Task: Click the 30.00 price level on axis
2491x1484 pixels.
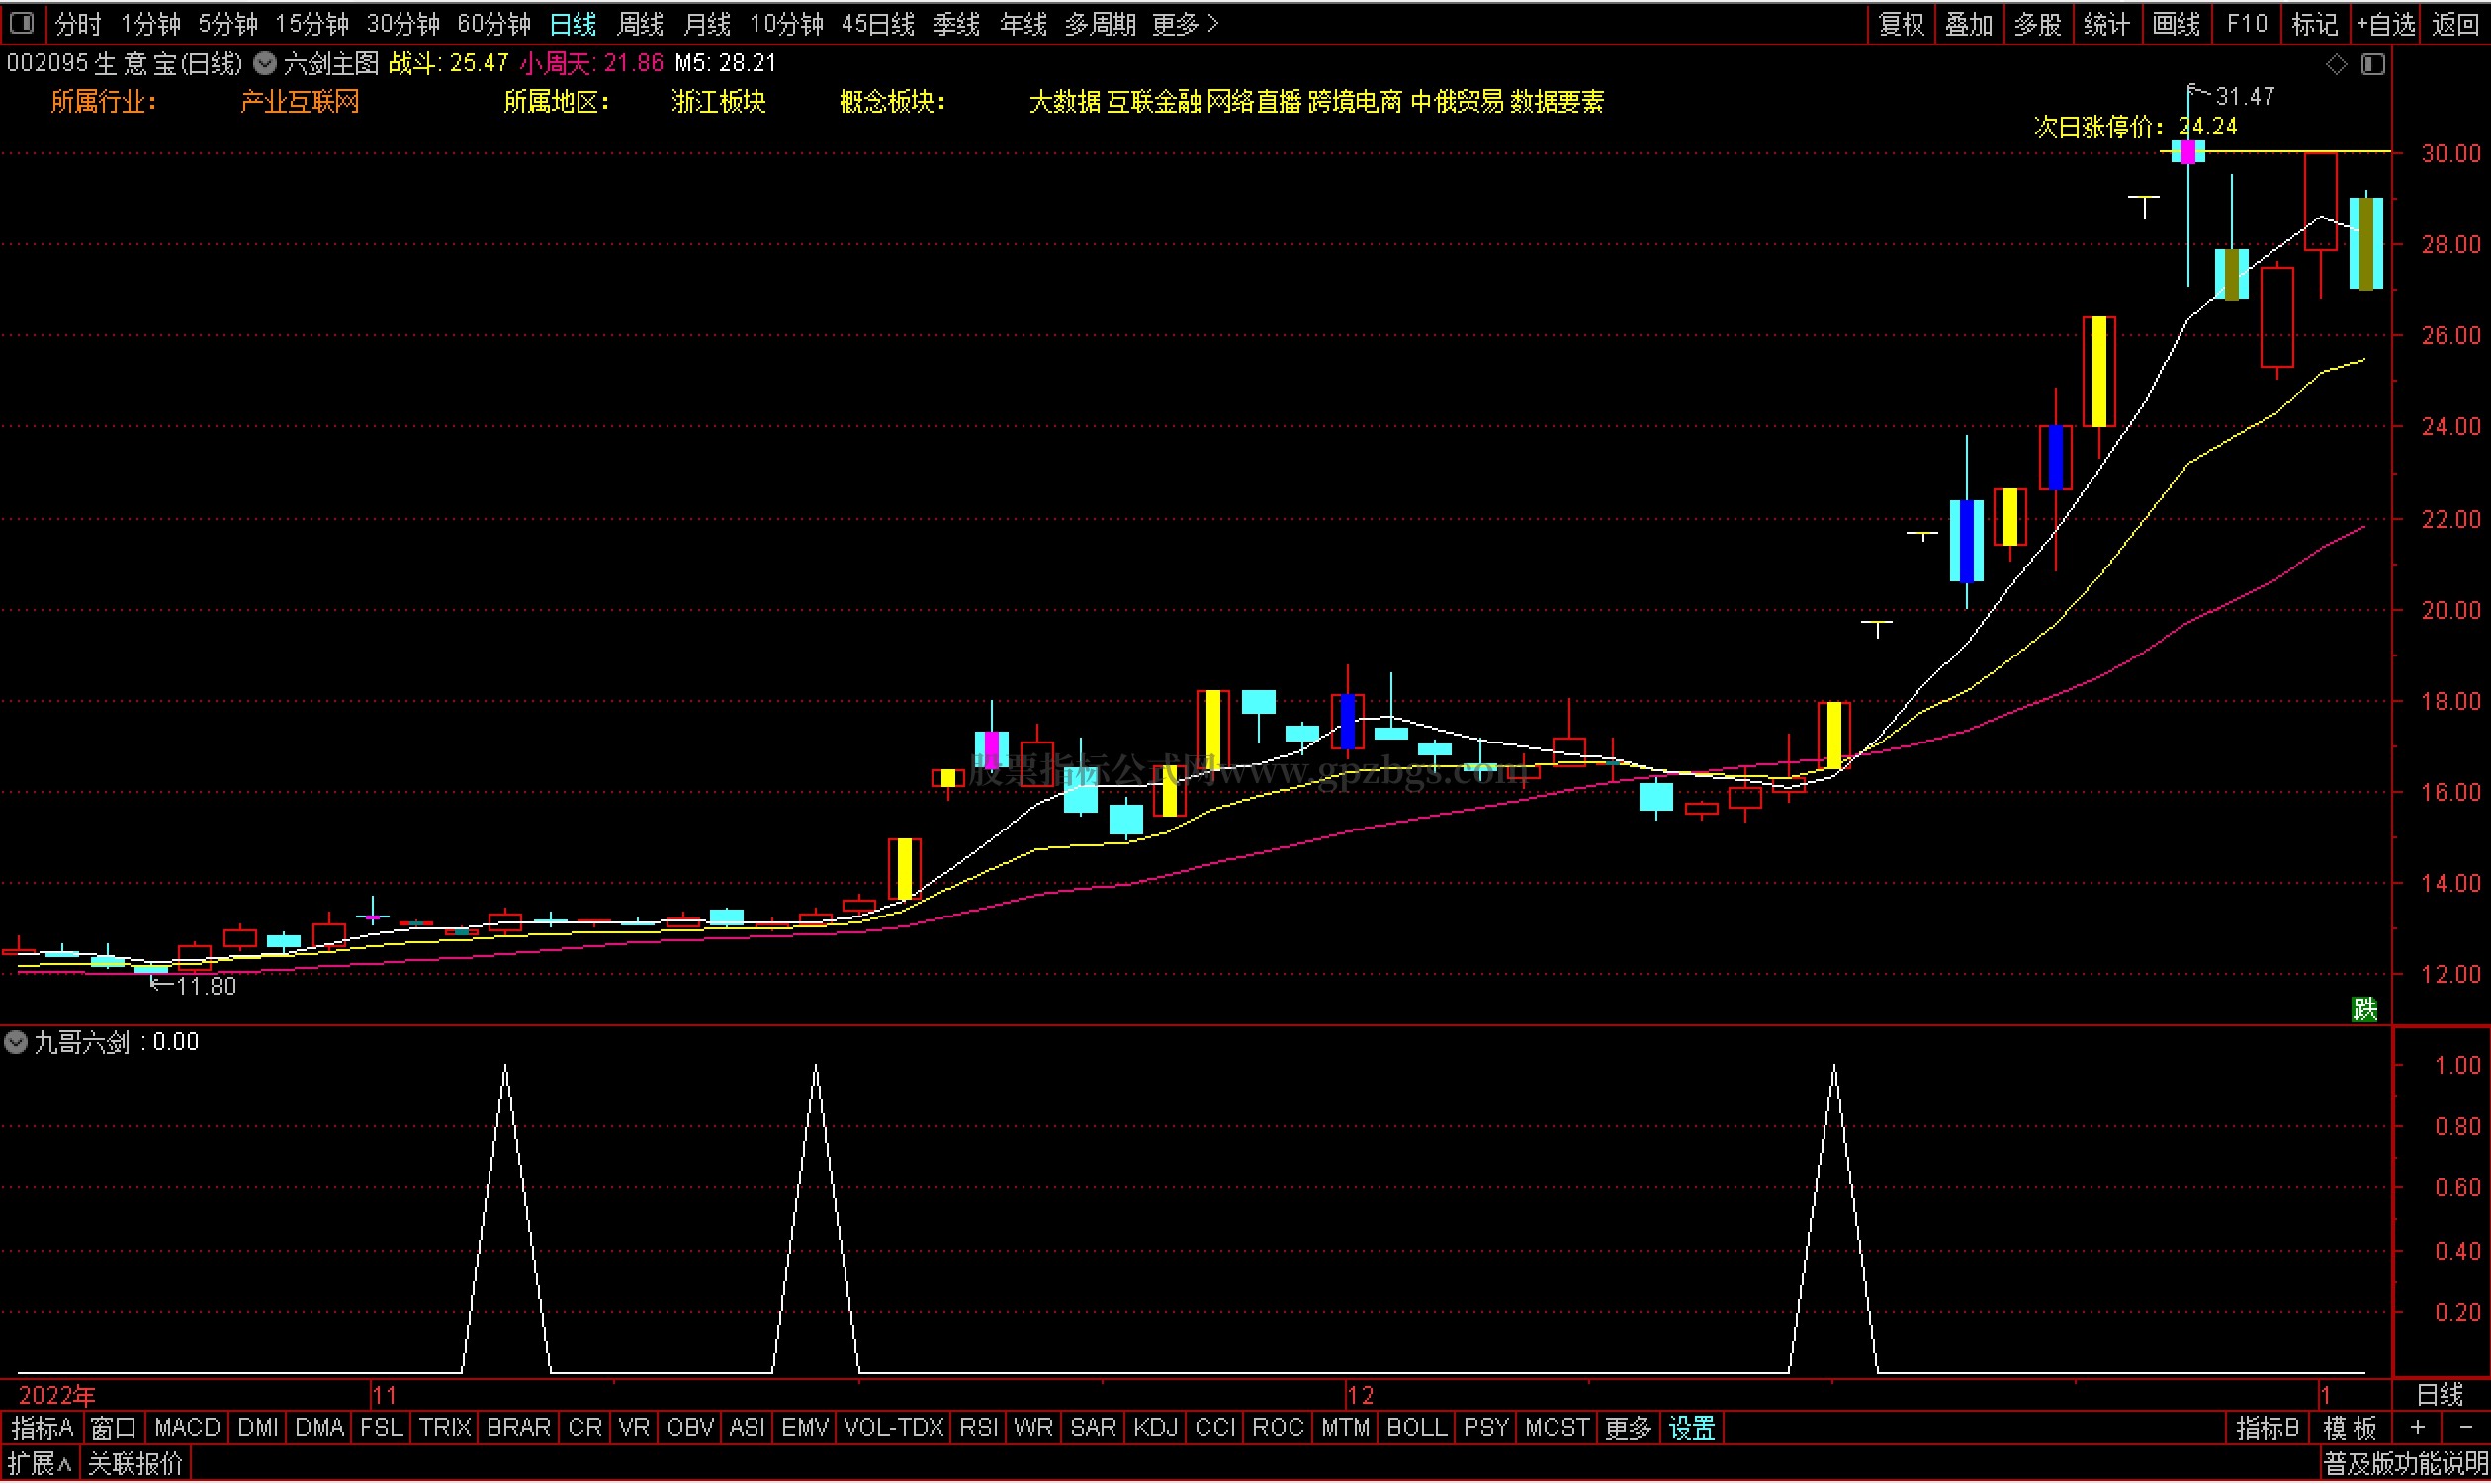Action: [x=2450, y=153]
